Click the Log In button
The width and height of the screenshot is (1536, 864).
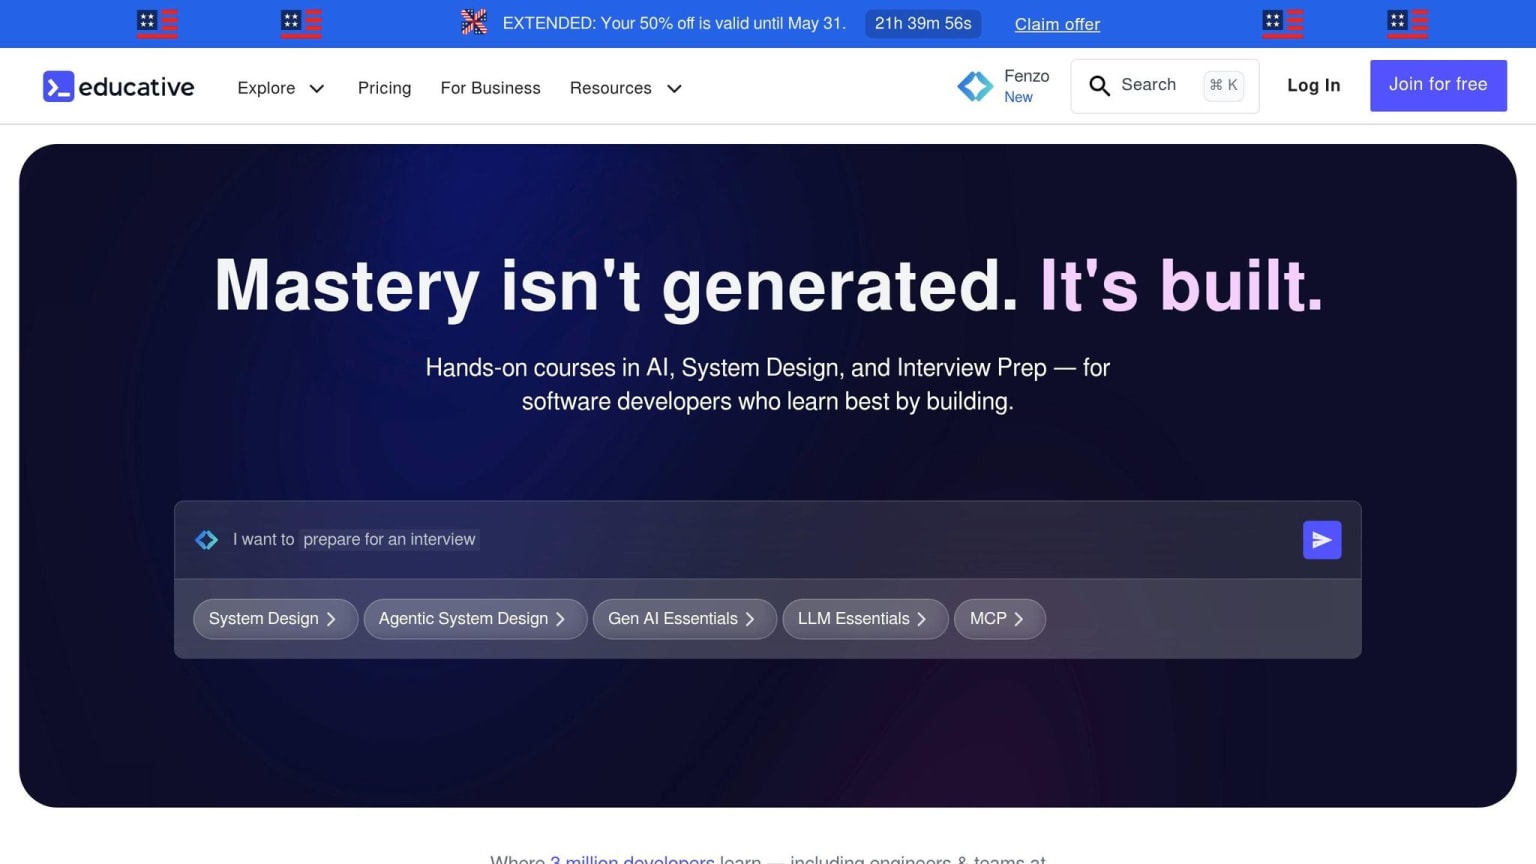pyautogui.click(x=1313, y=85)
